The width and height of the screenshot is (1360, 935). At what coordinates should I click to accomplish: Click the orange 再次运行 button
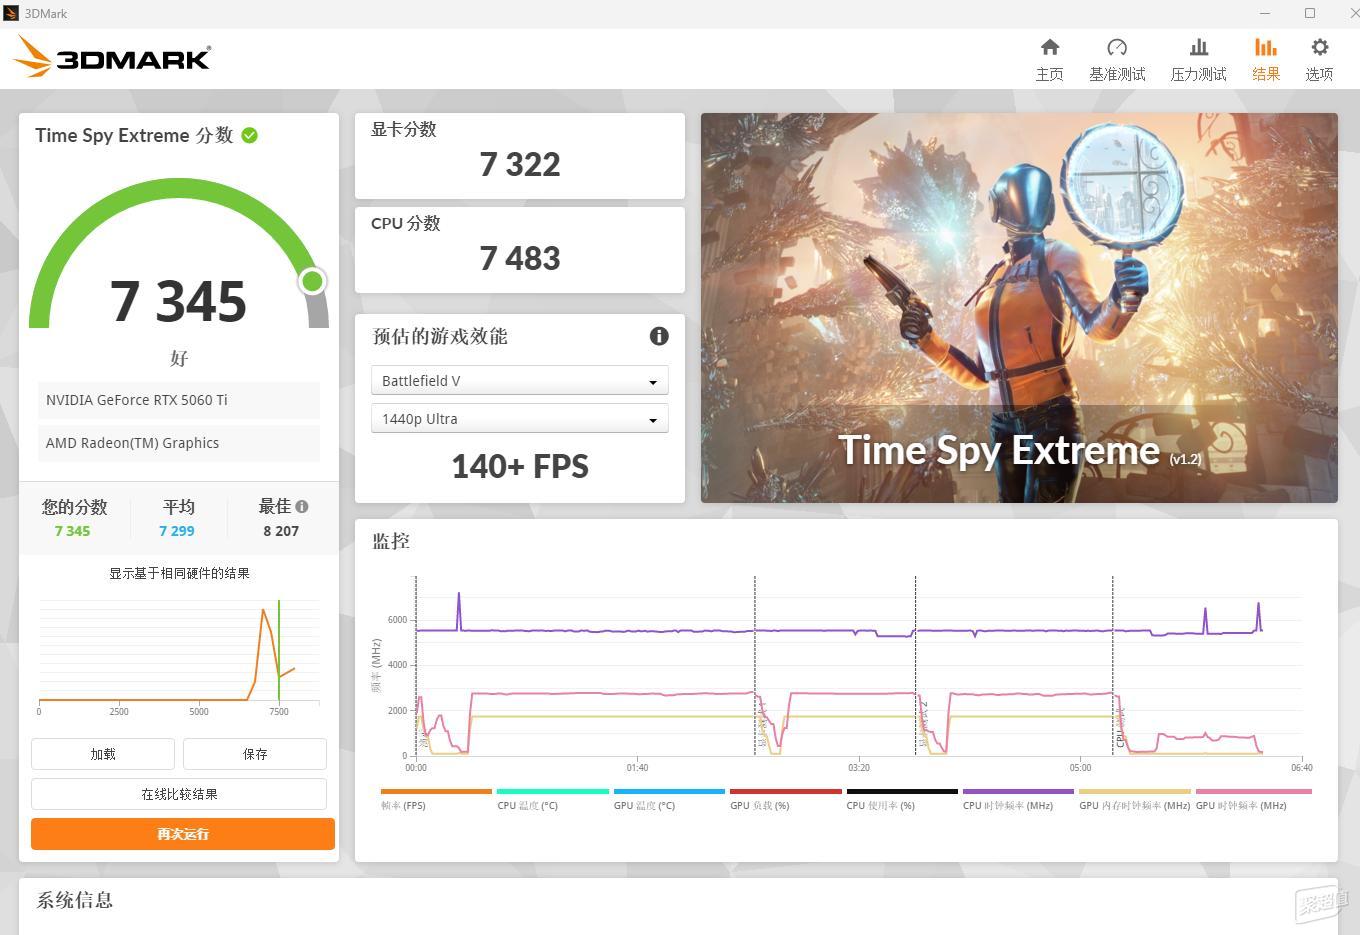coord(183,833)
